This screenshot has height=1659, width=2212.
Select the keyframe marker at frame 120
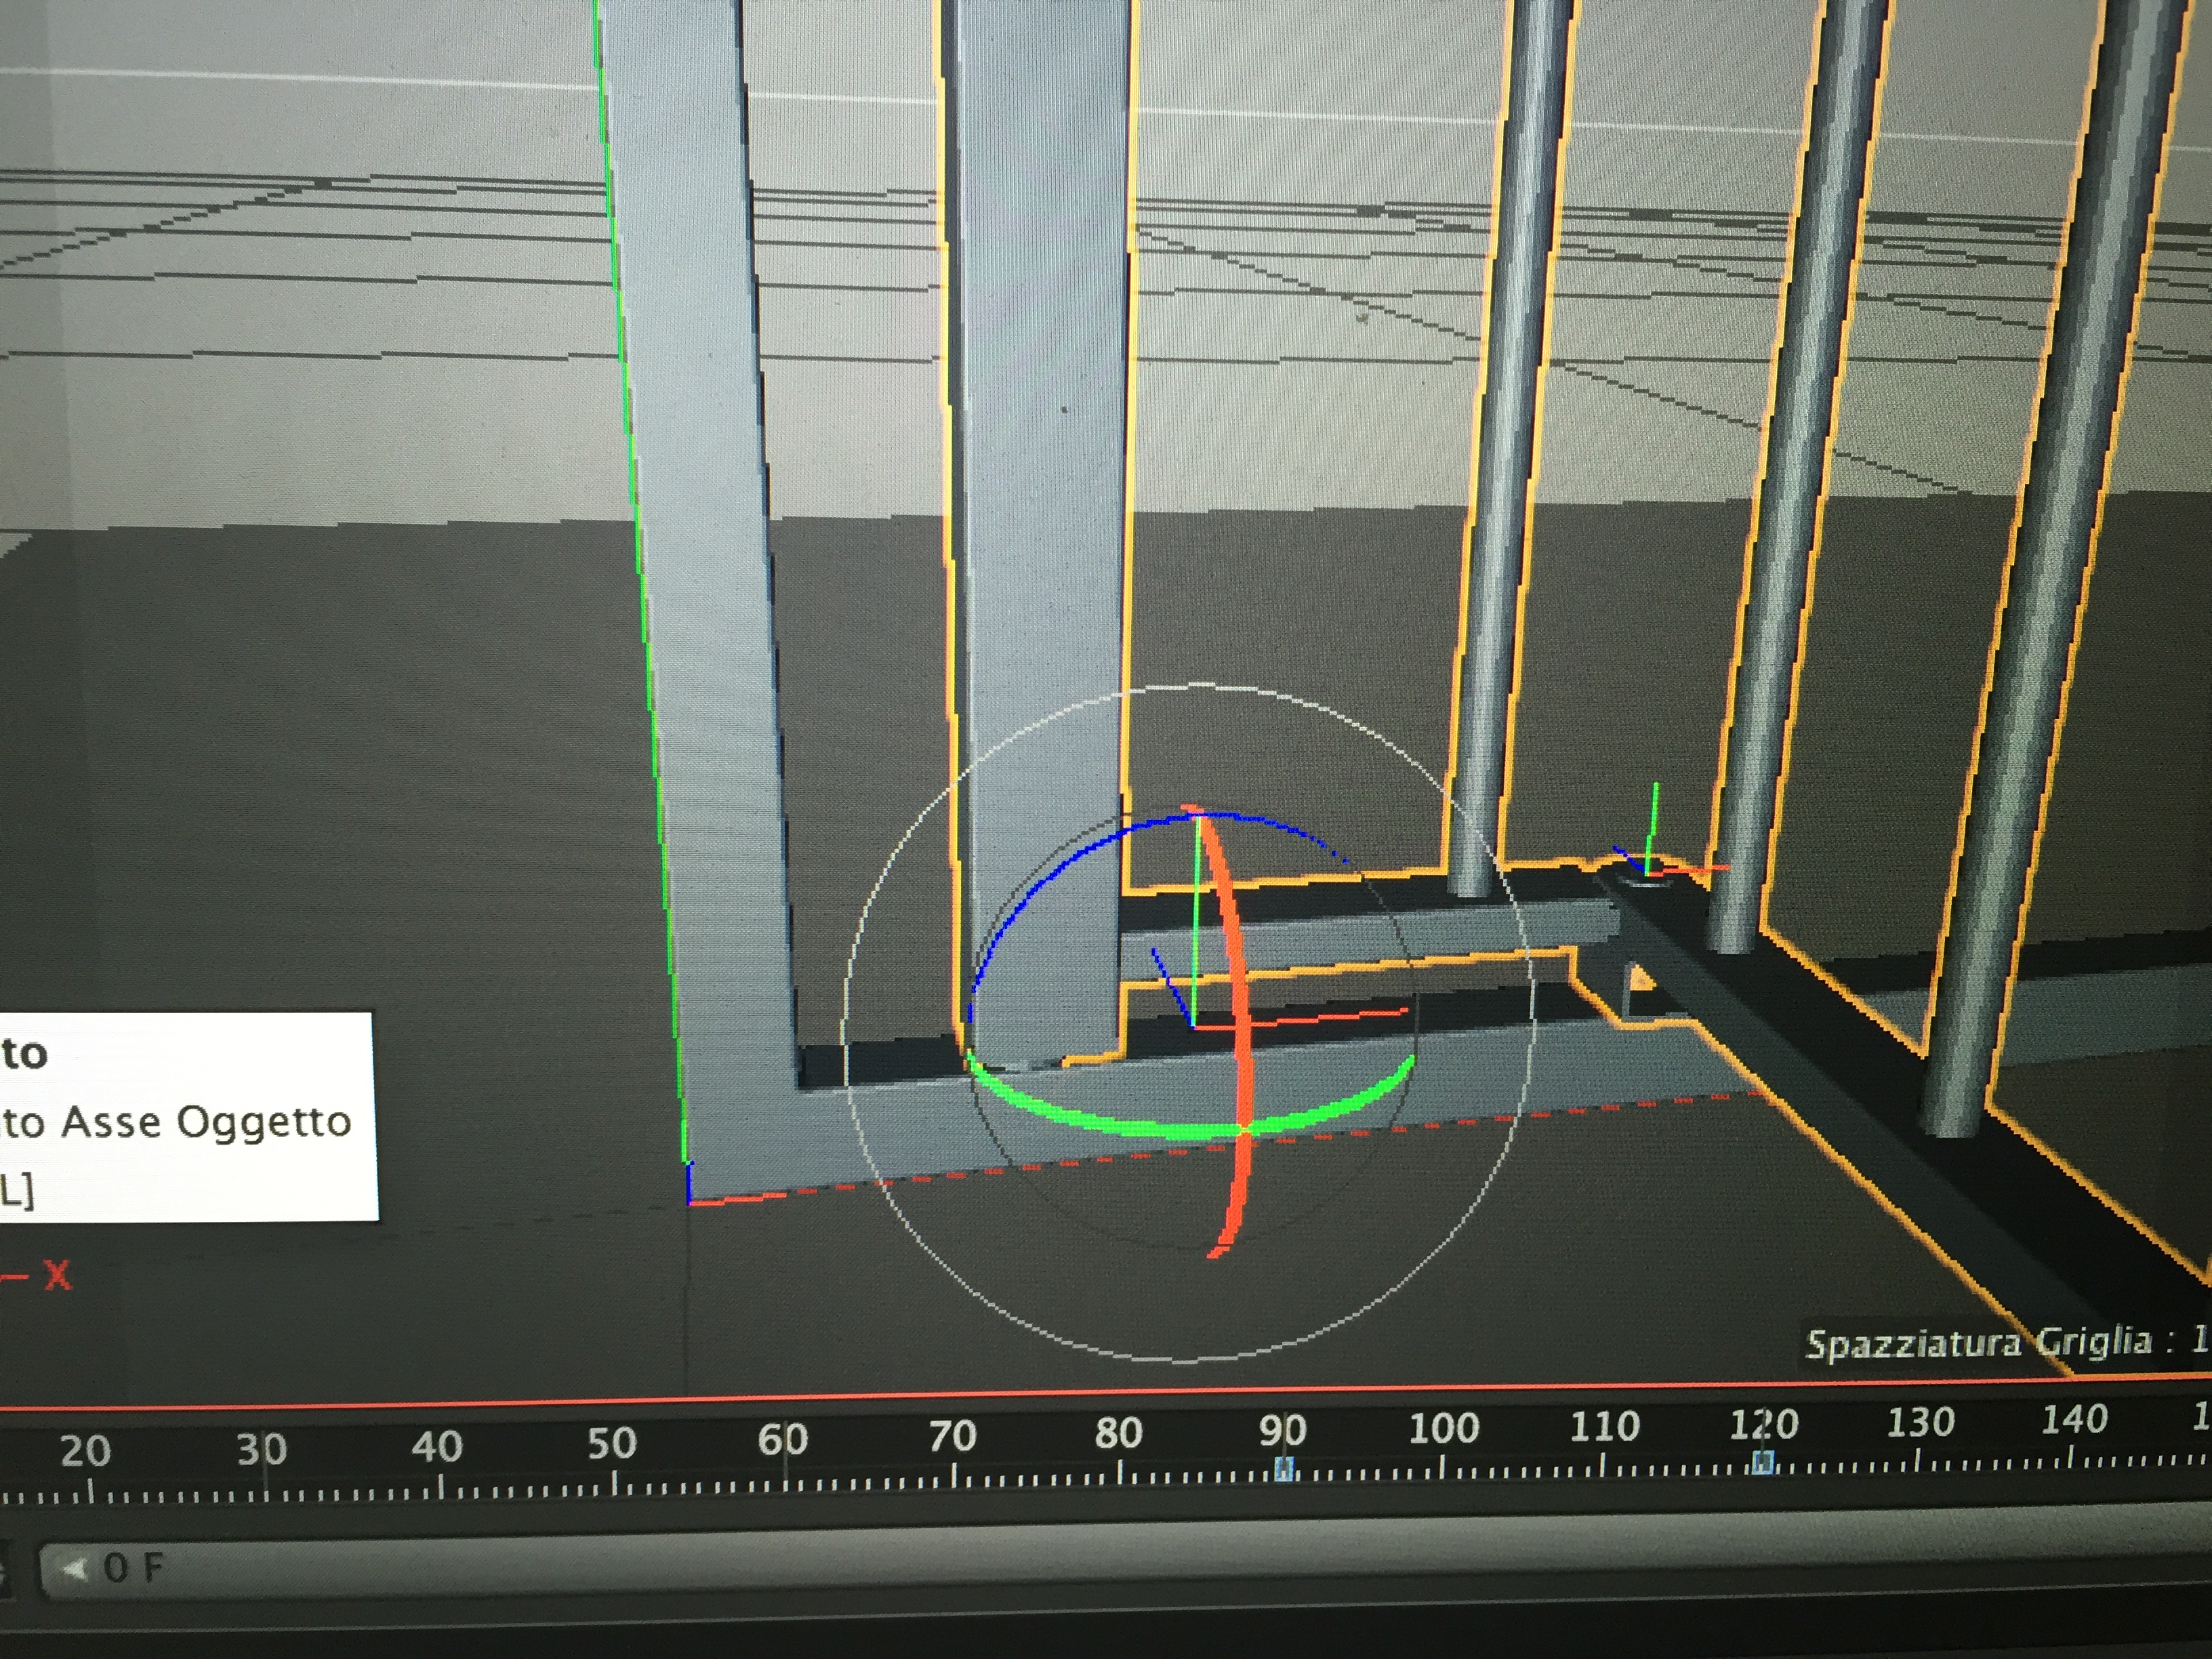coord(1763,1463)
